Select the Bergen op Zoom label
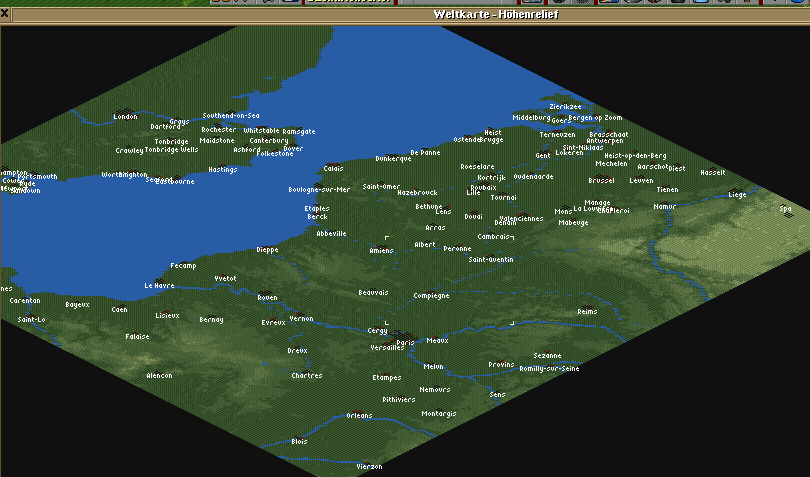 (595, 118)
